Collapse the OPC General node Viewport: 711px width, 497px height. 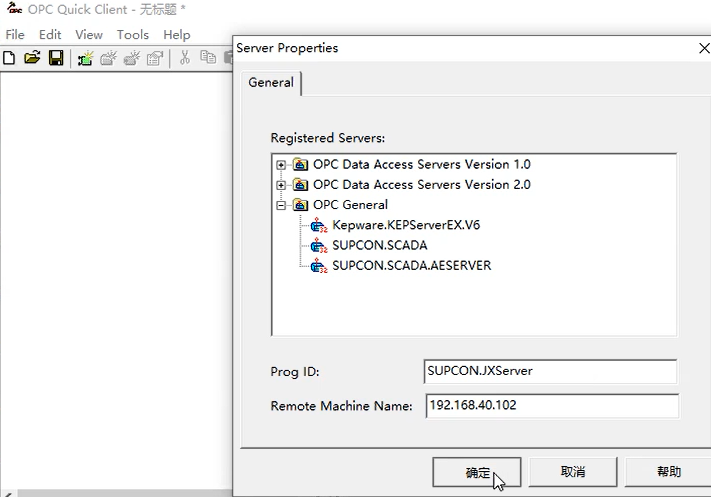pos(281,205)
